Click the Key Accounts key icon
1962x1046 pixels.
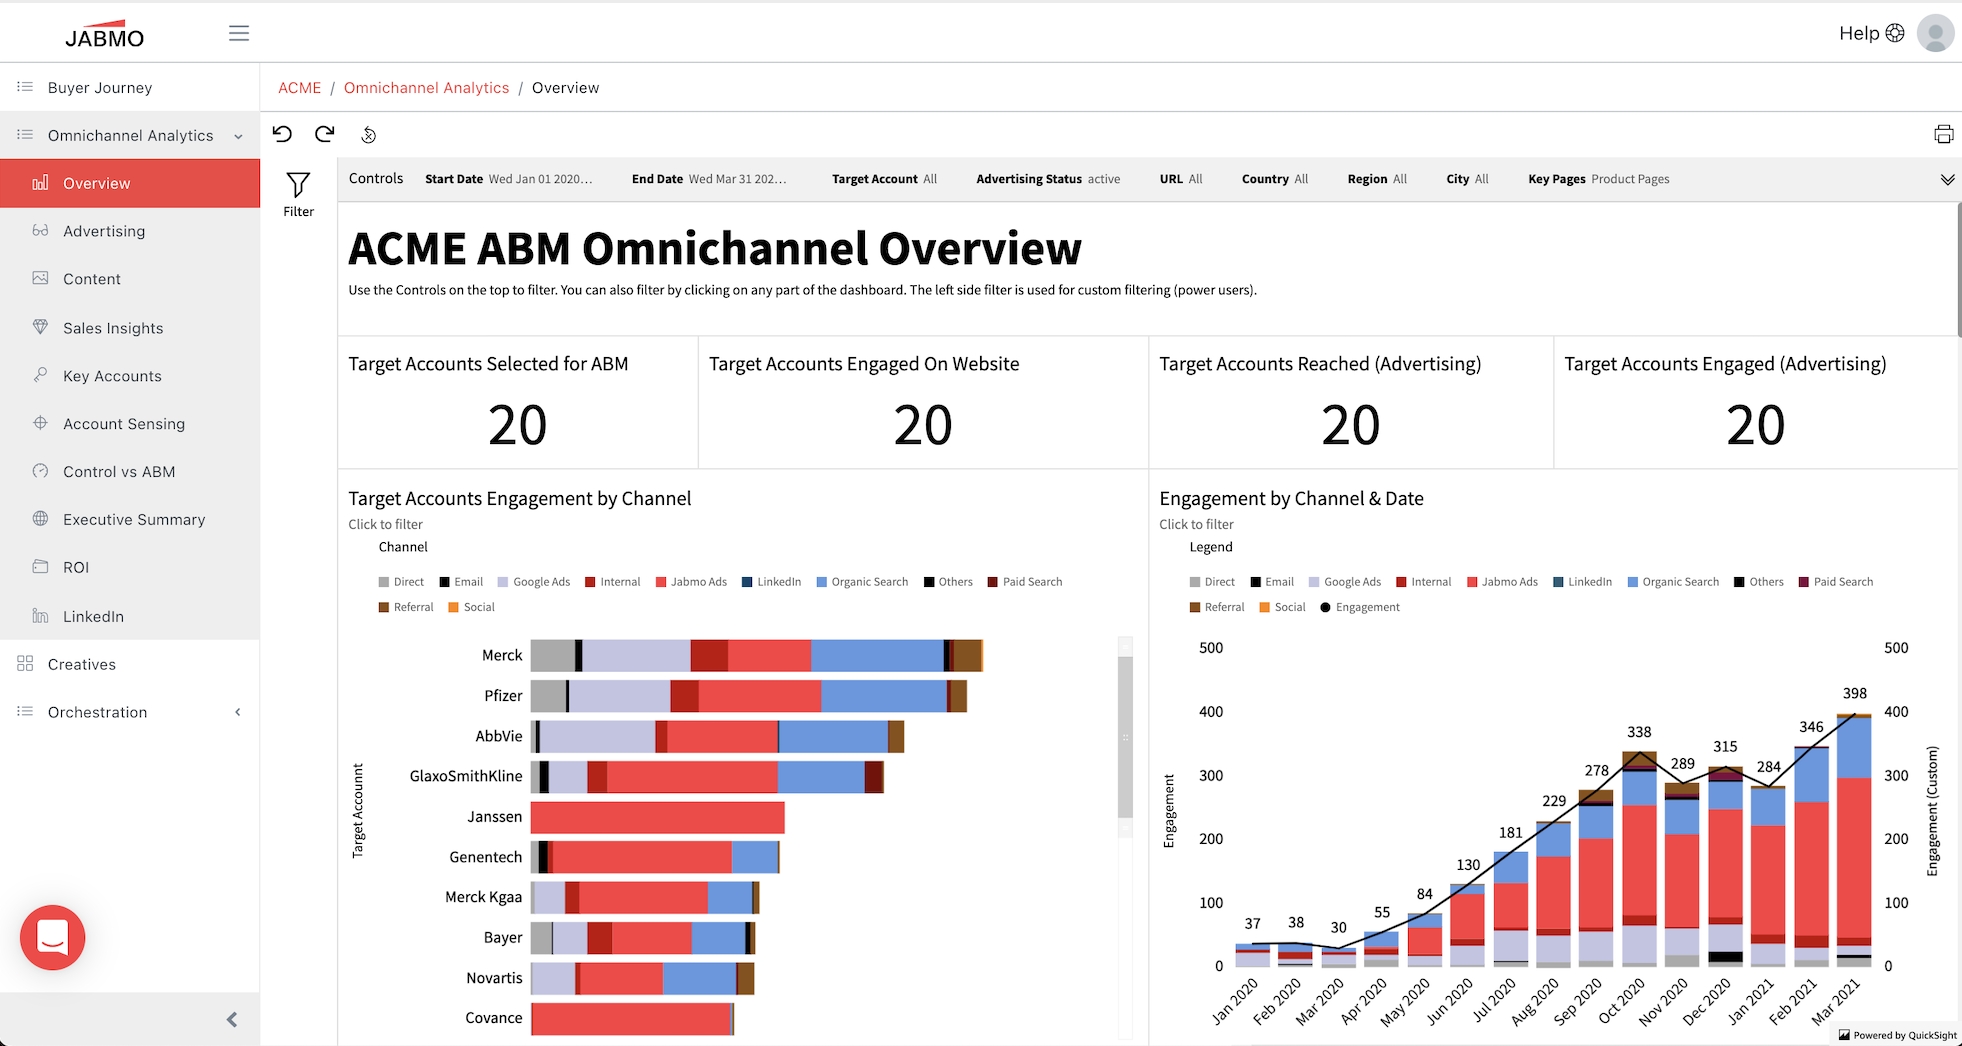point(40,375)
